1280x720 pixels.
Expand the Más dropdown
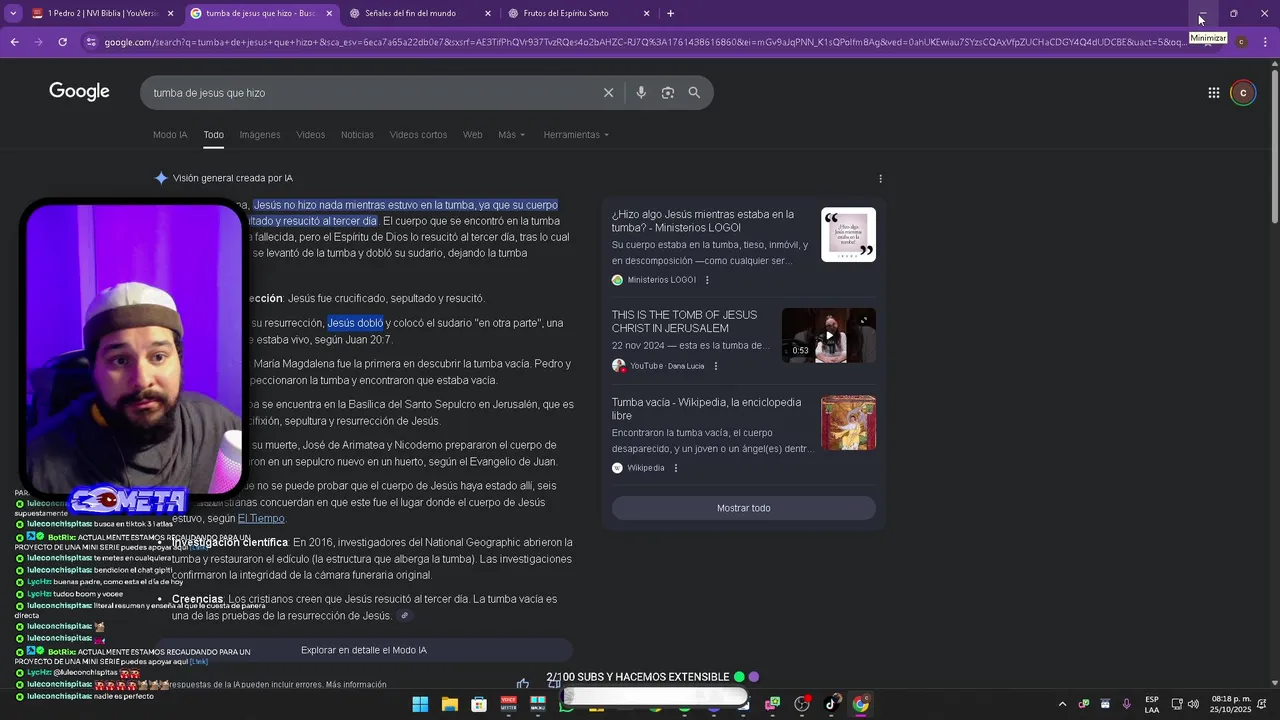(511, 135)
